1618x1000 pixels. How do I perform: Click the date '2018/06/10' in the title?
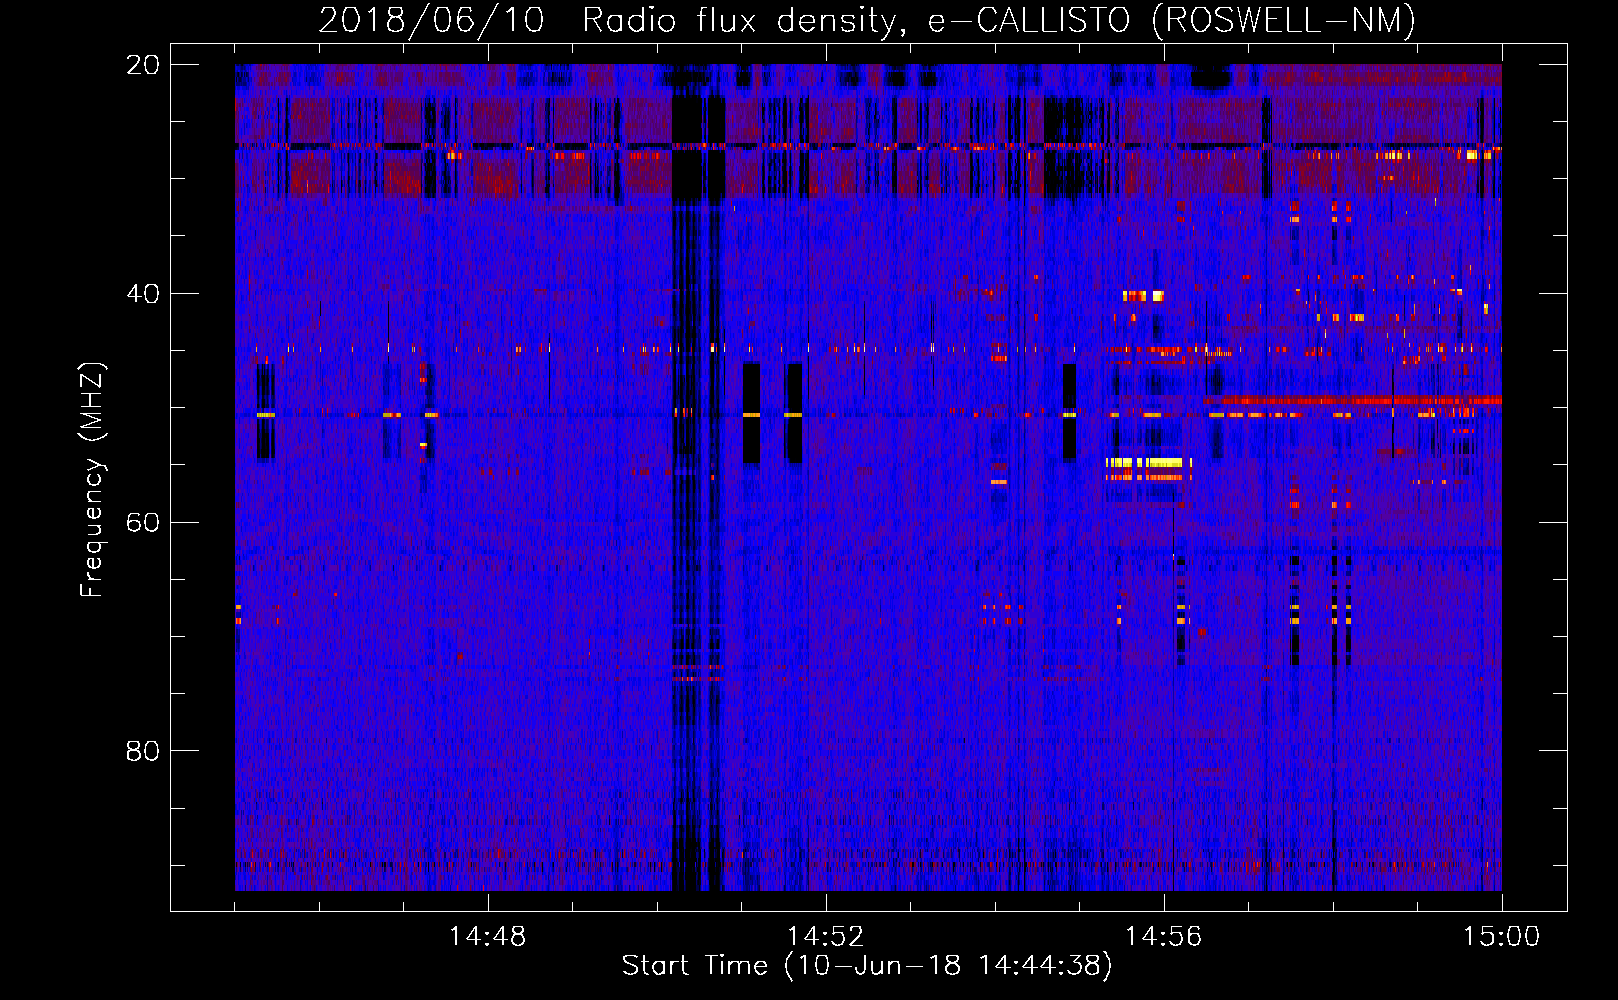pyautogui.click(x=431, y=20)
